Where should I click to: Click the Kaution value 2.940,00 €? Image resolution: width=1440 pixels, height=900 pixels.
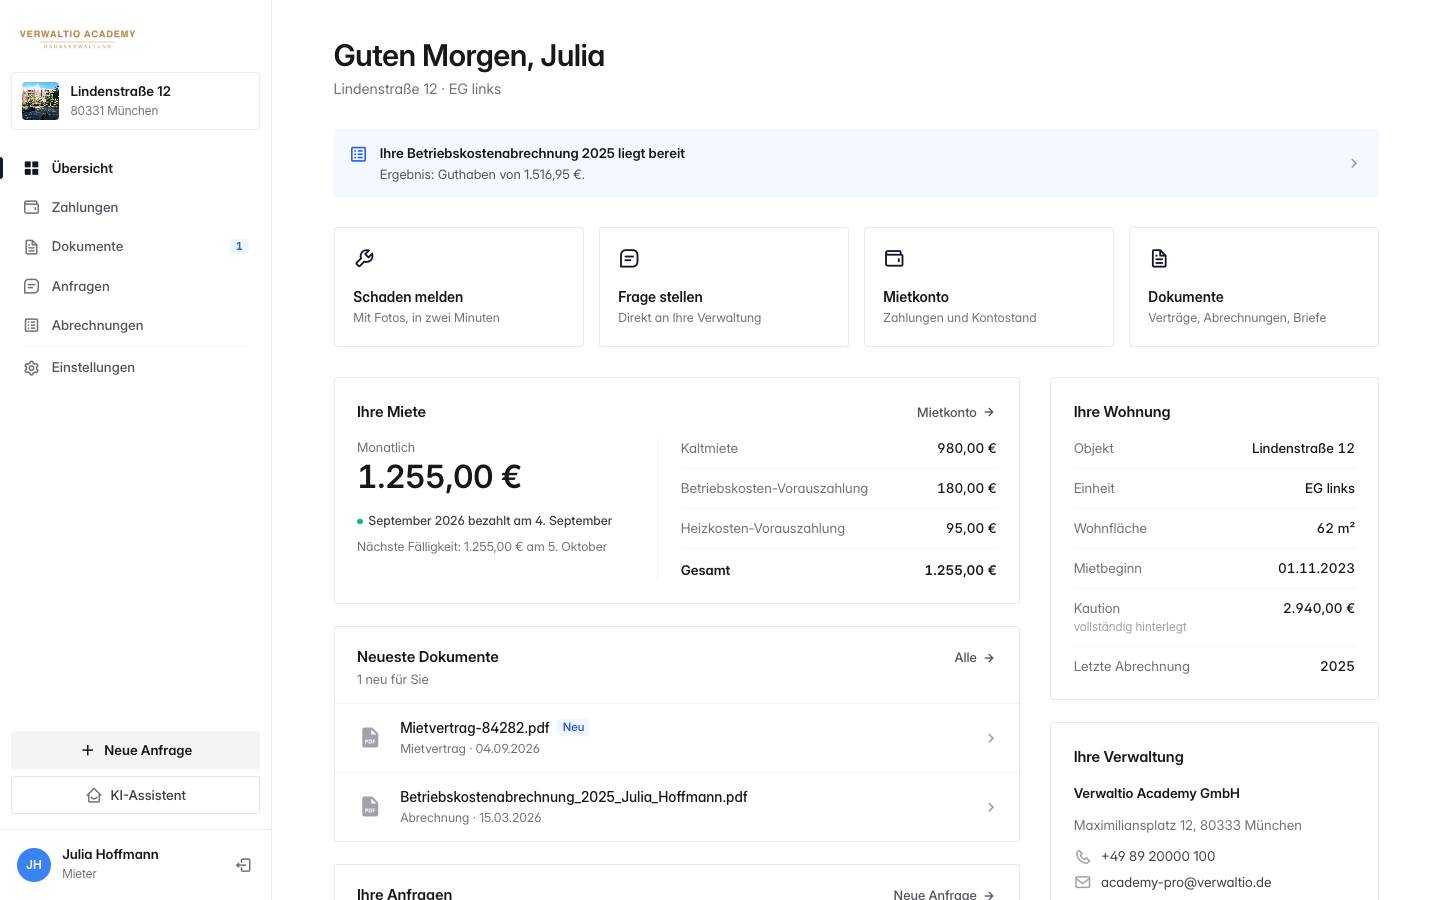(1319, 608)
